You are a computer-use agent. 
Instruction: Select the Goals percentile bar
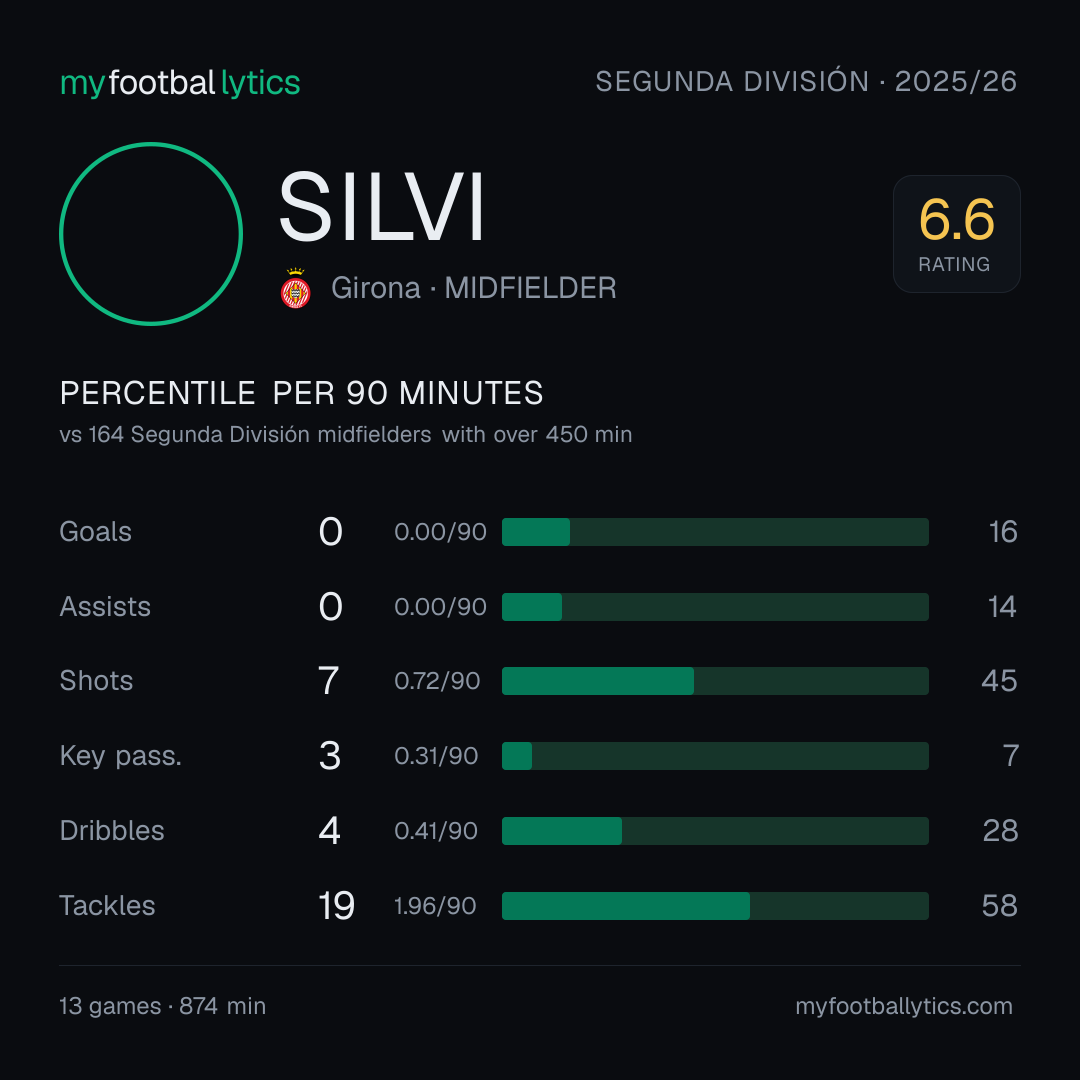coord(715,532)
